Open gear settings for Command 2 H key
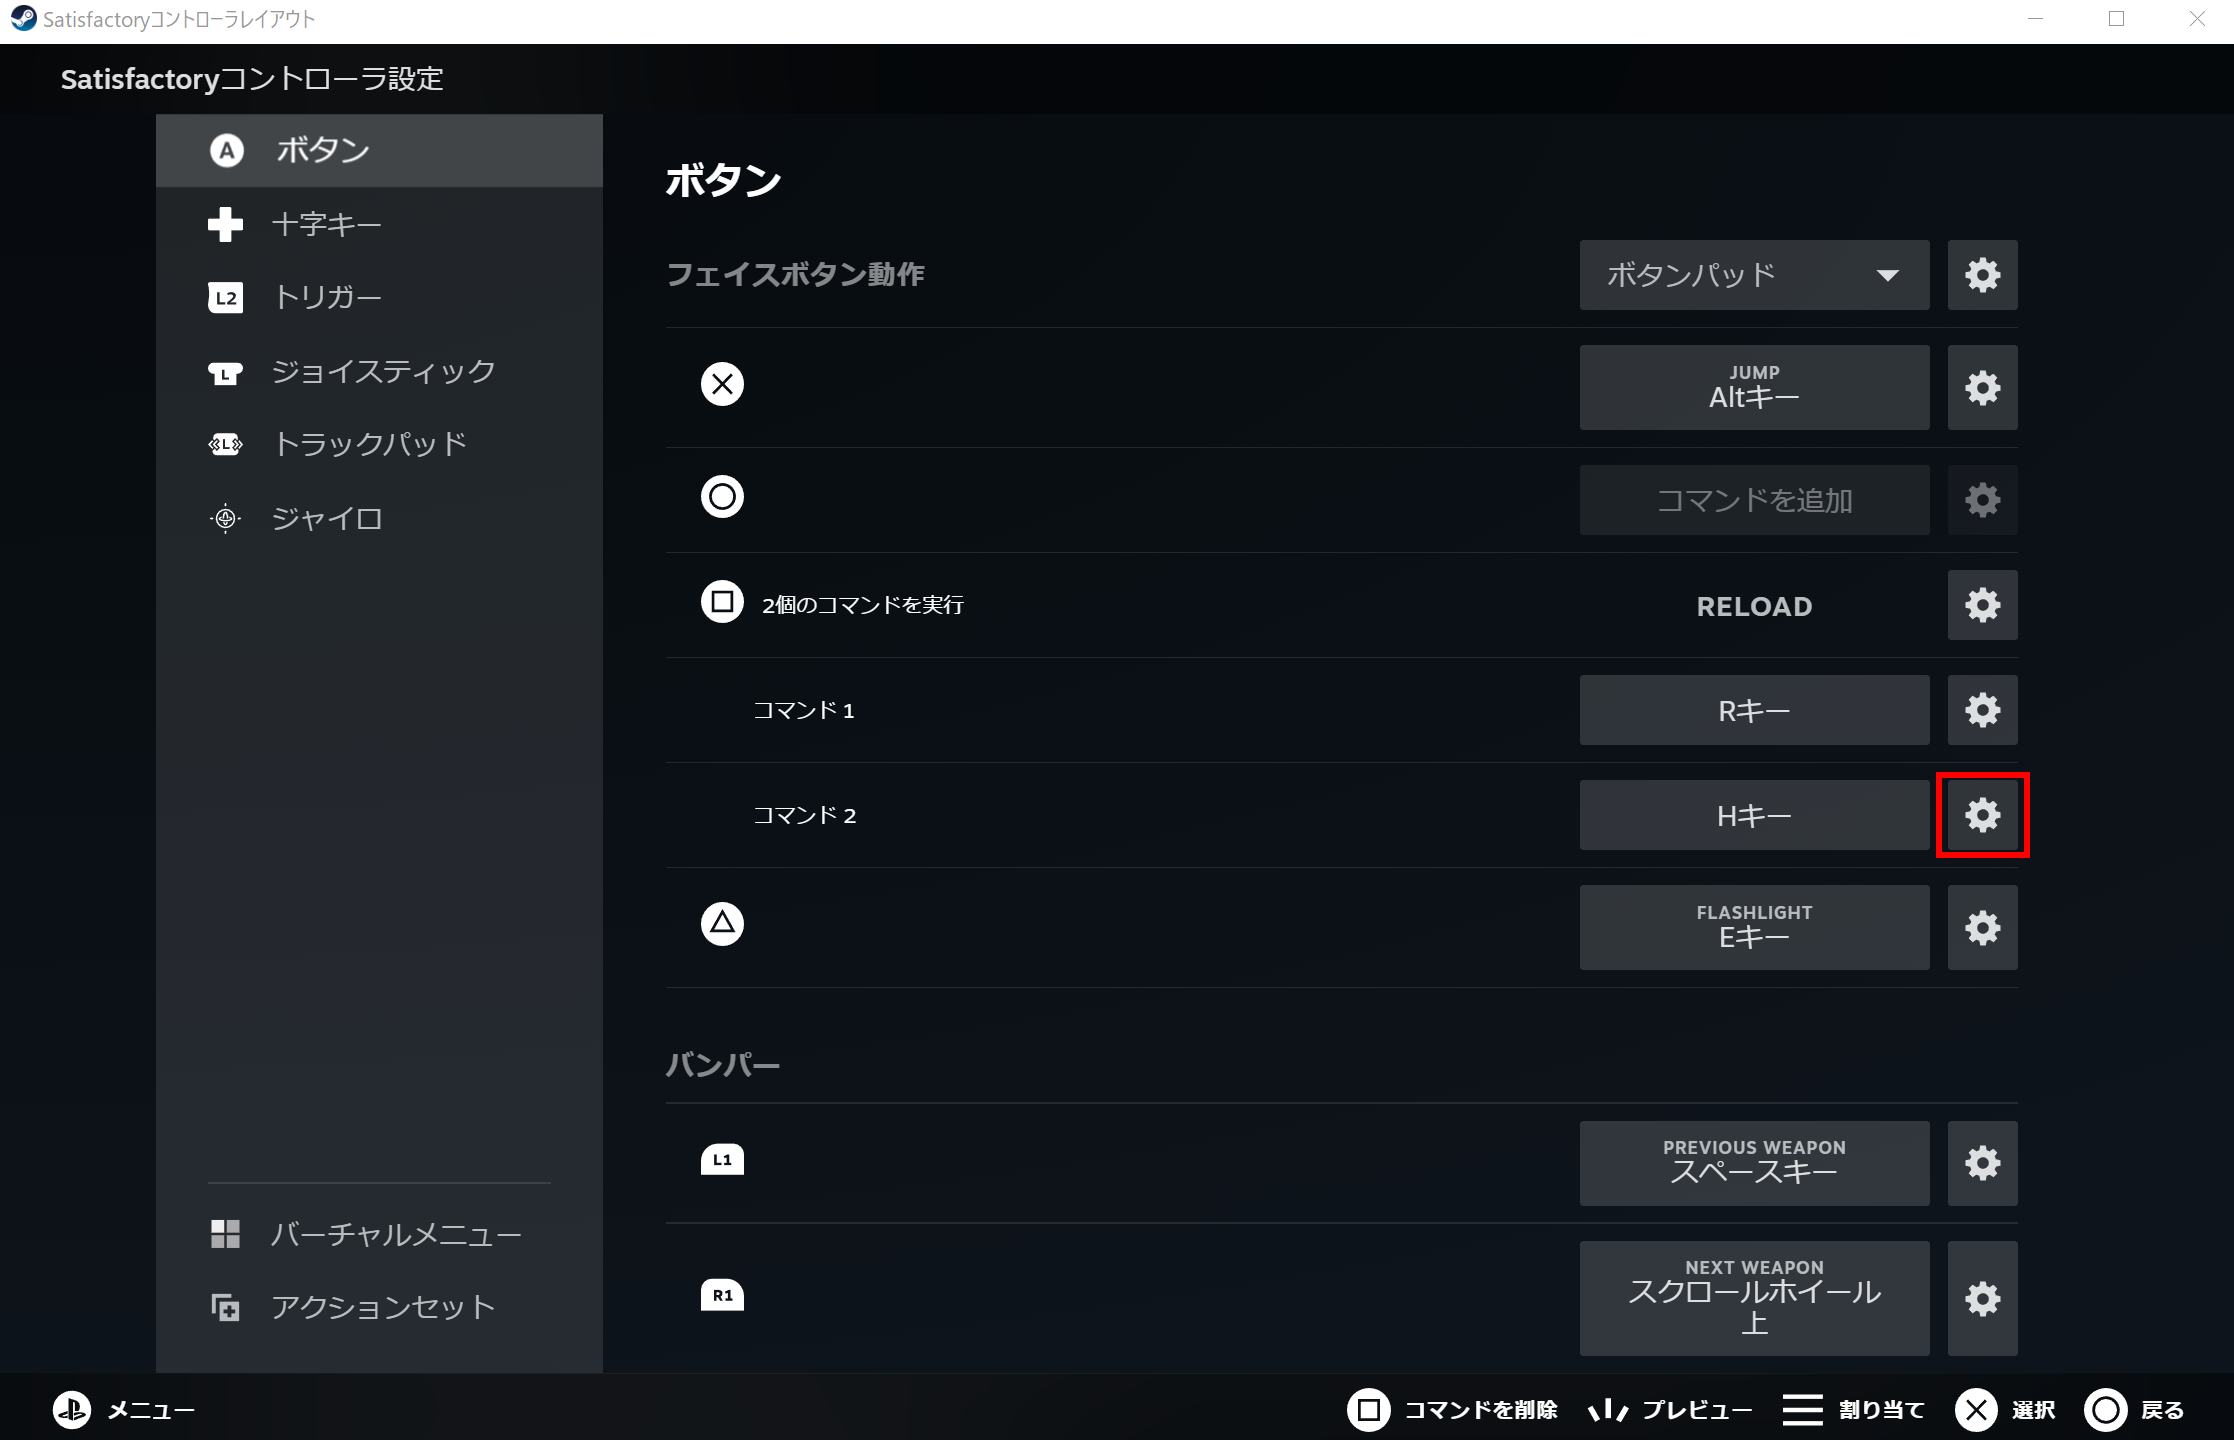This screenshot has width=2234, height=1440. pyautogui.click(x=1982, y=815)
